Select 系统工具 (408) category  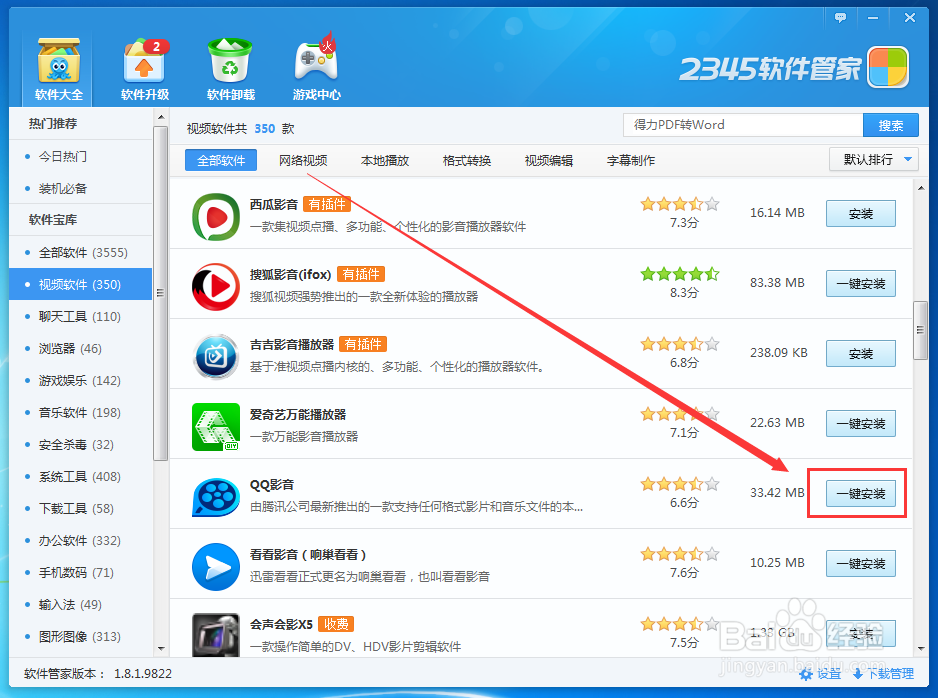[81, 476]
